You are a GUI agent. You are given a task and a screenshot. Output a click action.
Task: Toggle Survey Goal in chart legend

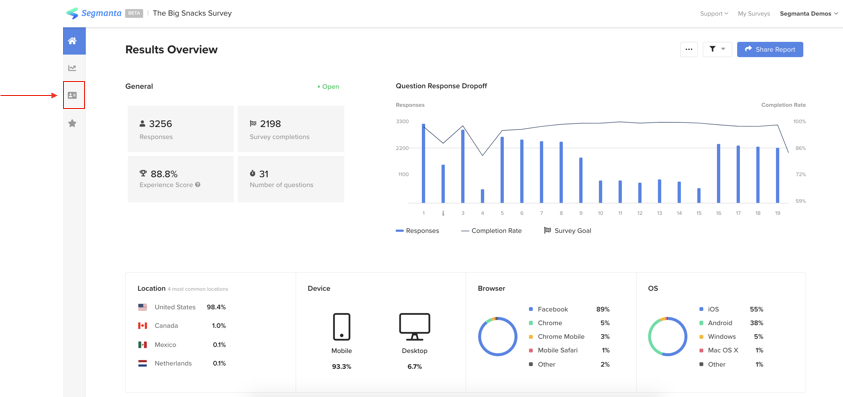point(567,231)
